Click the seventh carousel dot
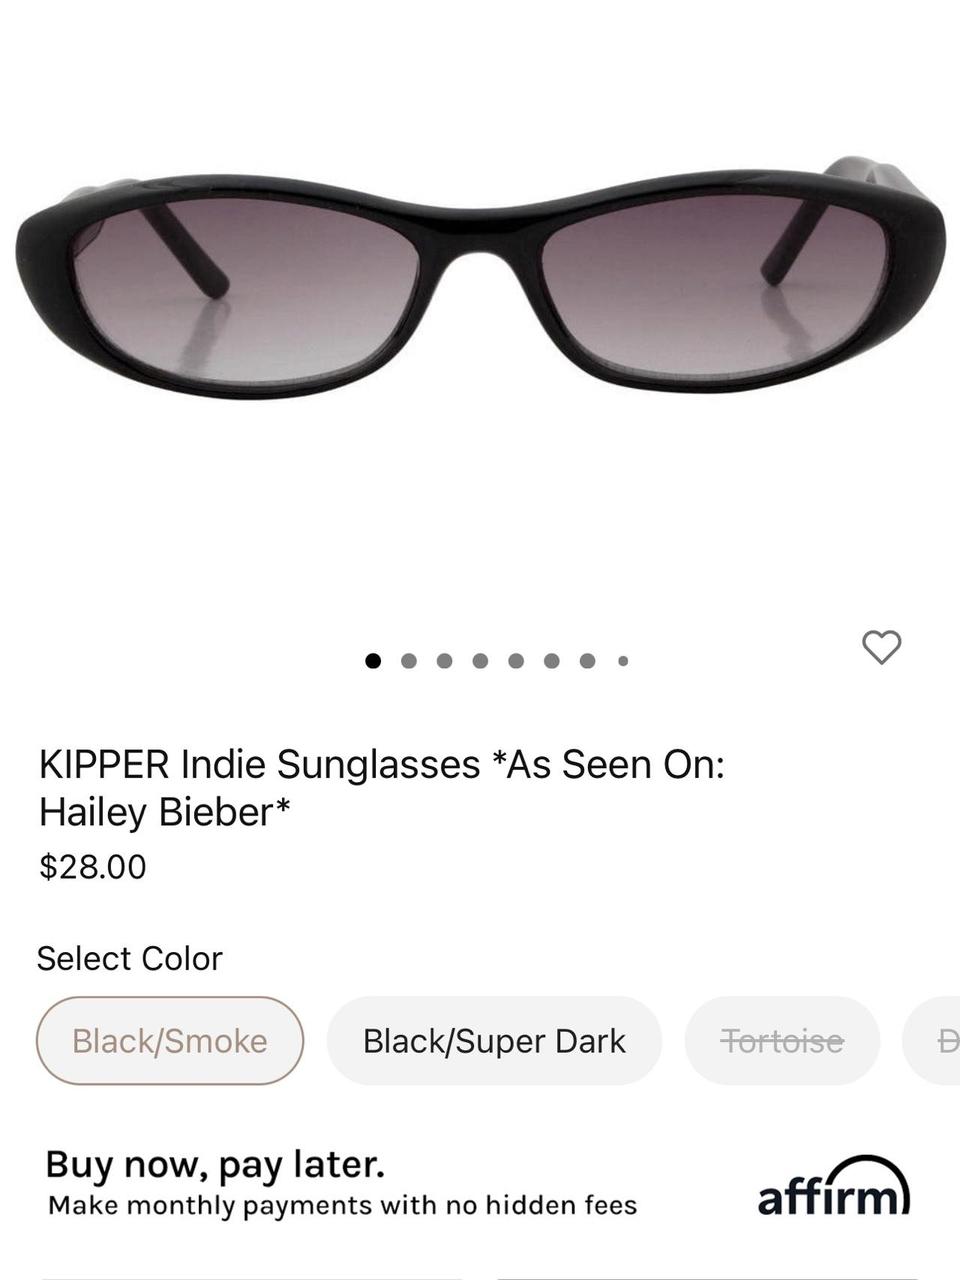 [587, 659]
